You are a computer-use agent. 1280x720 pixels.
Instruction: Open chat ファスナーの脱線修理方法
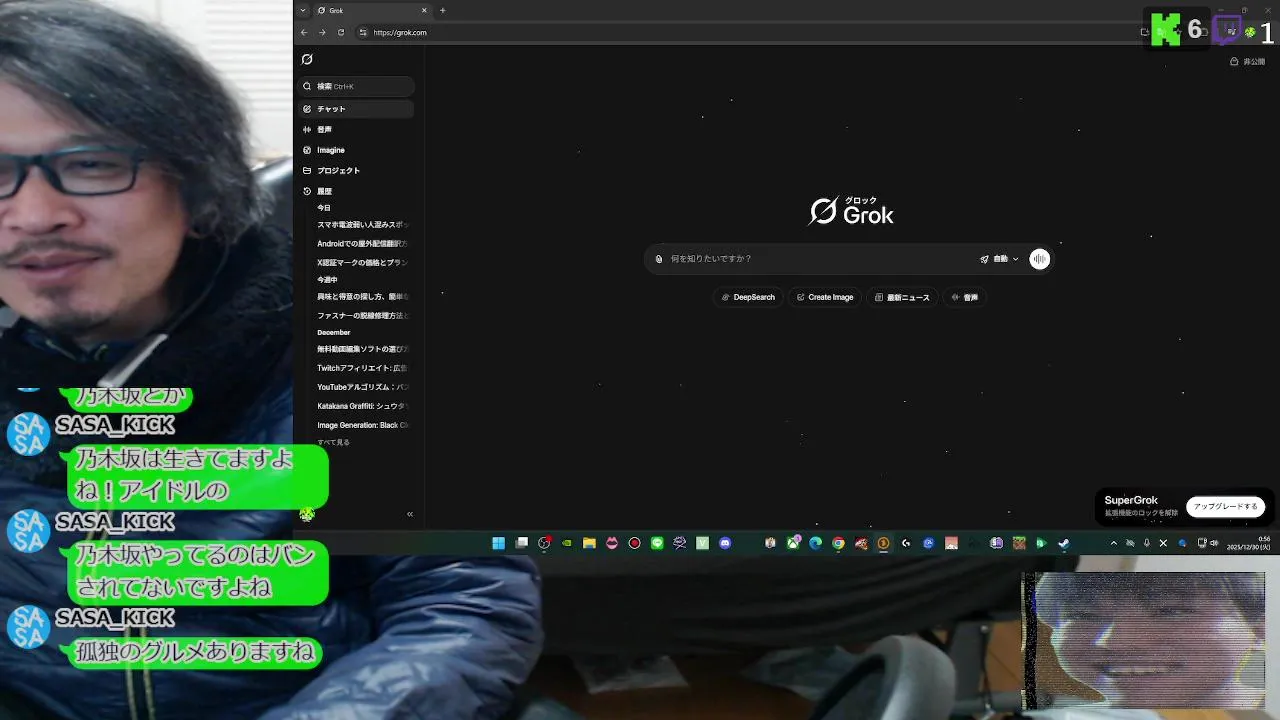click(362, 315)
